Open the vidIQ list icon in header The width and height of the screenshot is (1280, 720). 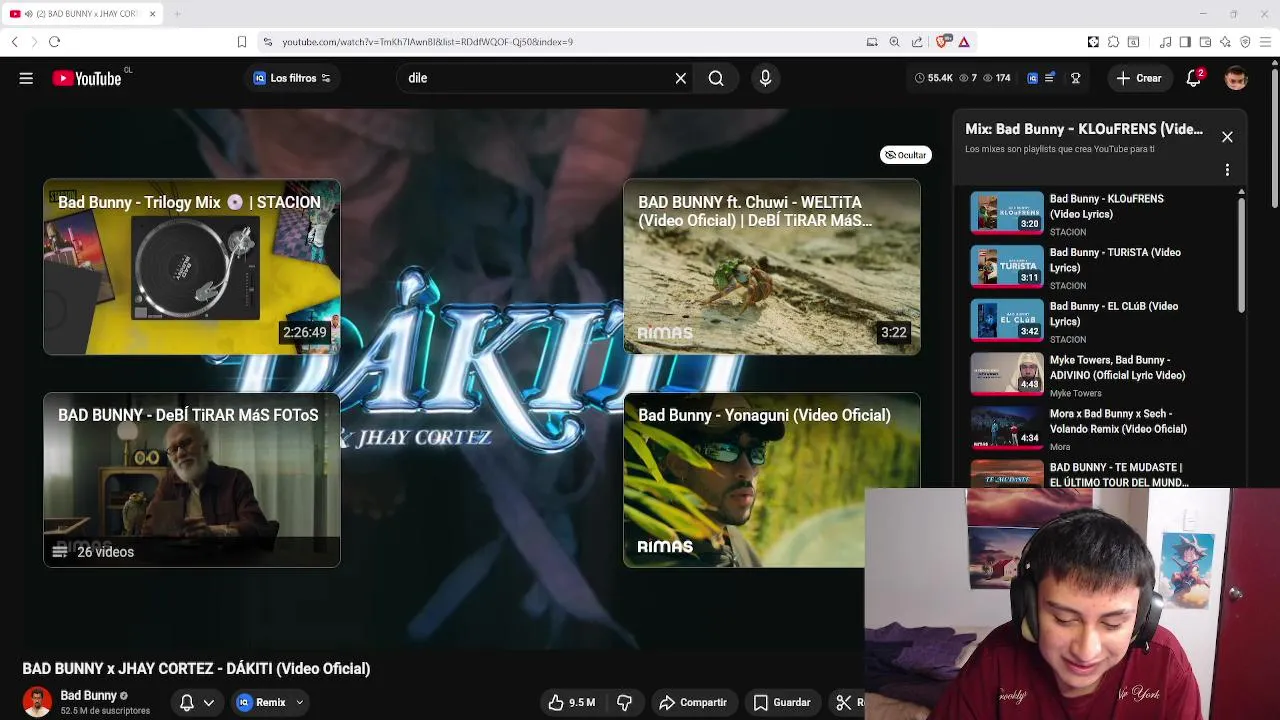[1049, 78]
